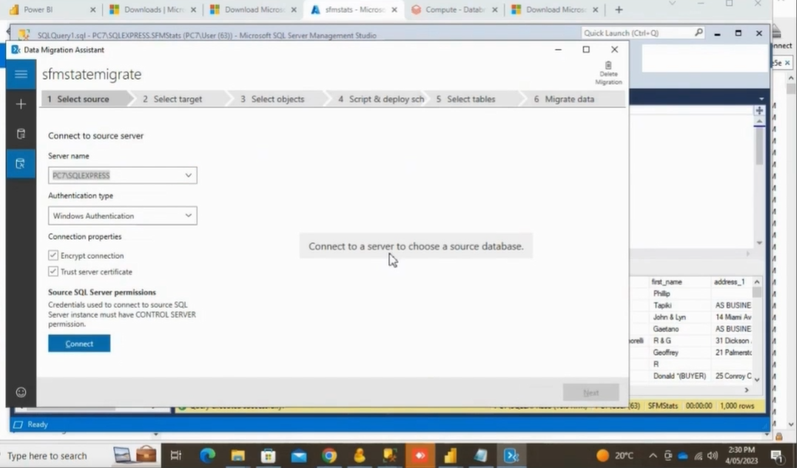Viewport: 797px width, 468px height.
Task: Click the orange recorder icon on taskbar
Action: tap(420, 455)
